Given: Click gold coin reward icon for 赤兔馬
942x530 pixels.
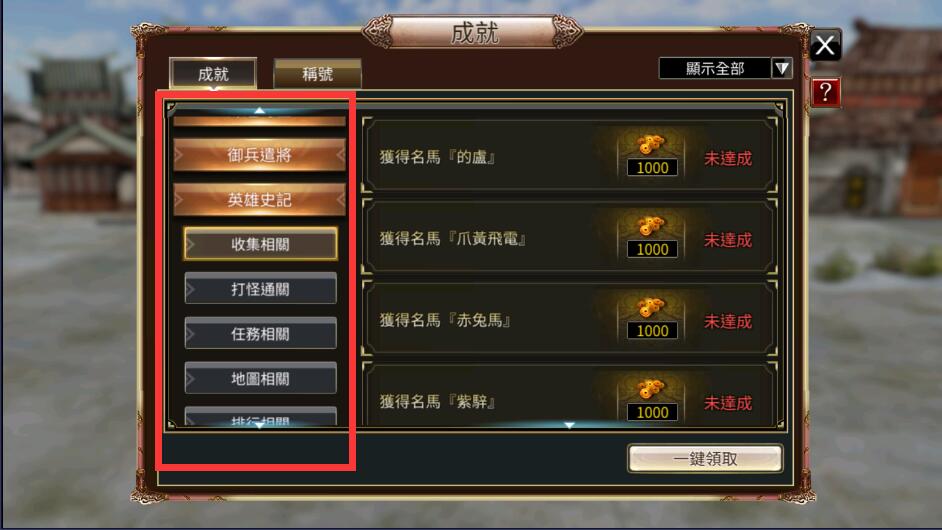Looking at the screenshot, I should tap(652, 307).
